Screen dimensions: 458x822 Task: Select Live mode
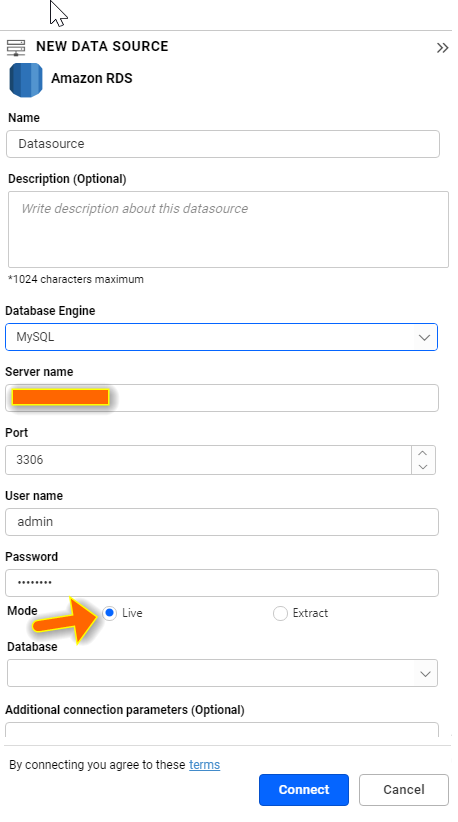[109, 613]
